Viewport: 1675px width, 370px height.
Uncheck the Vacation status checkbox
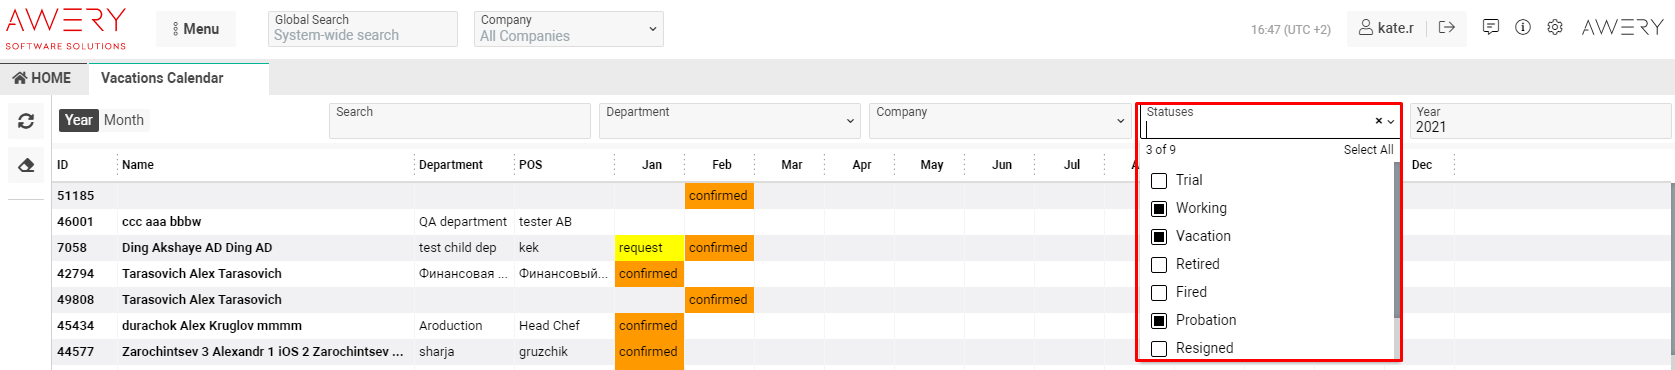(1159, 237)
